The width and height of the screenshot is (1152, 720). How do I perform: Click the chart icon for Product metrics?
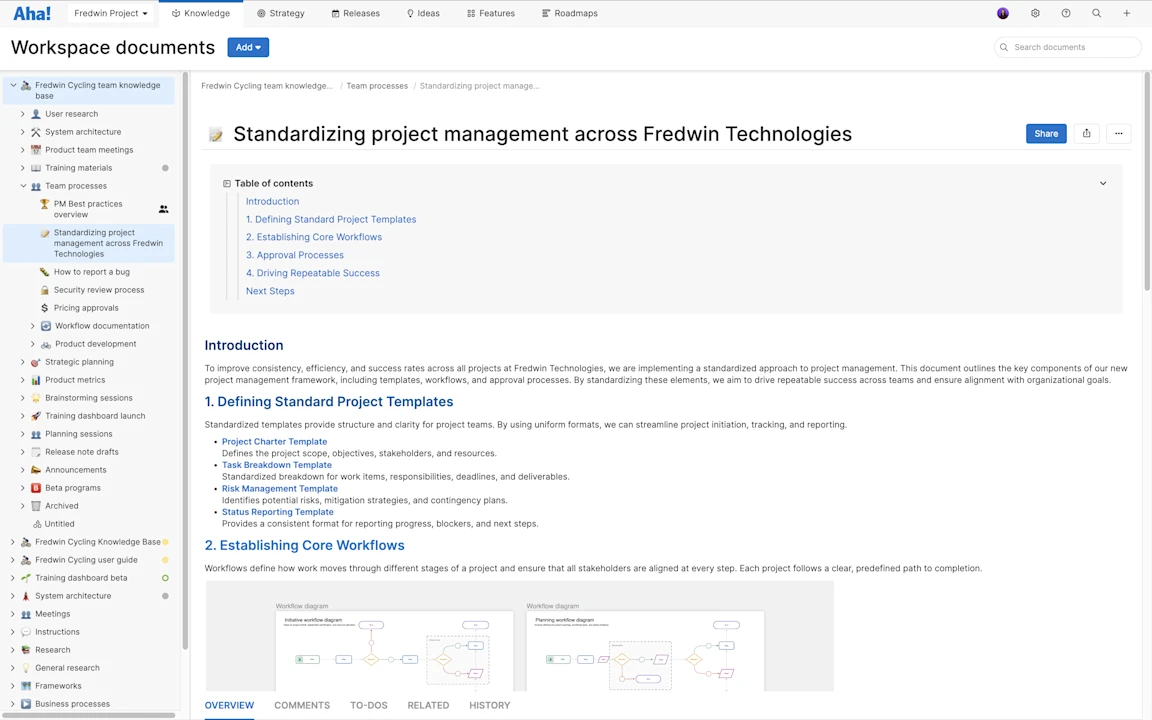(35, 380)
